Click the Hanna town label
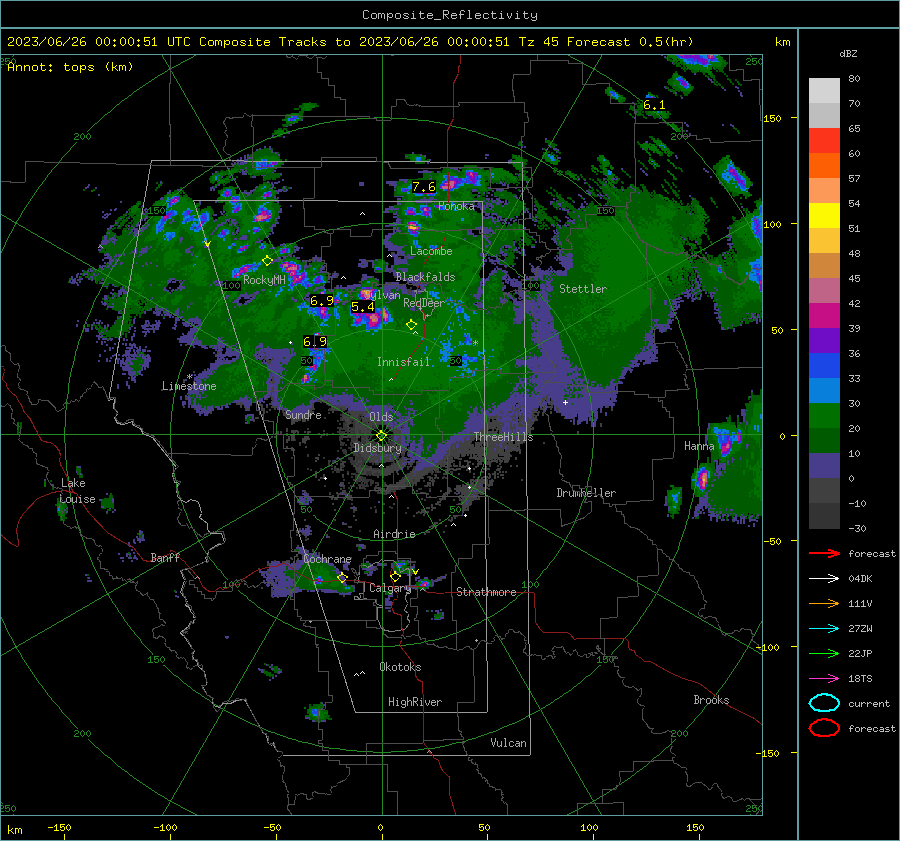This screenshot has width=900, height=841. [x=699, y=446]
